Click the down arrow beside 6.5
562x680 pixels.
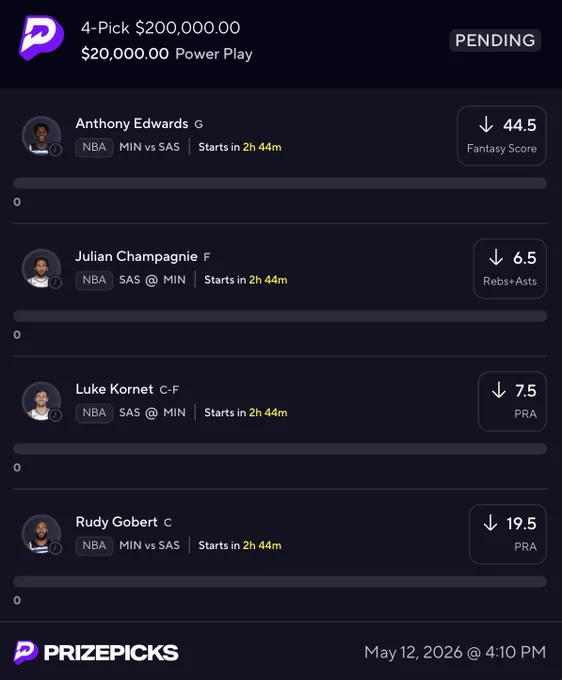tap(496, 257)
